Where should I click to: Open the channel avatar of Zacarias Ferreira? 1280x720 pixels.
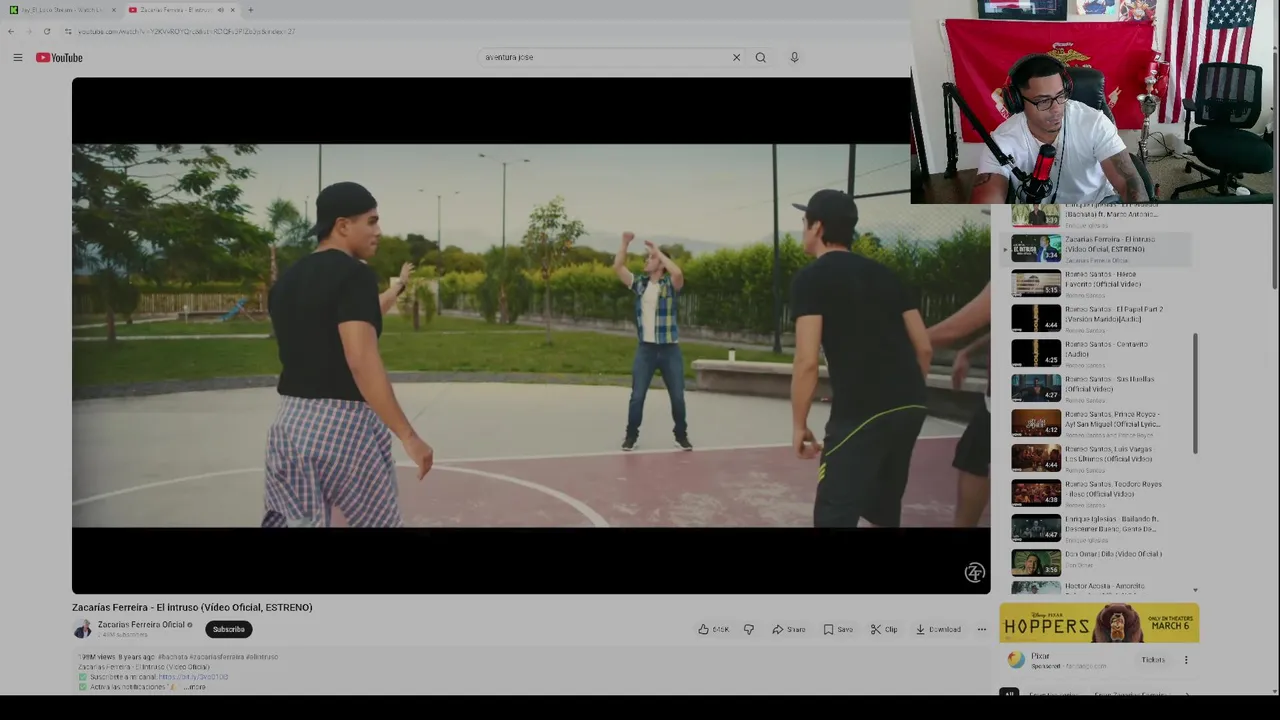(82, 629)
